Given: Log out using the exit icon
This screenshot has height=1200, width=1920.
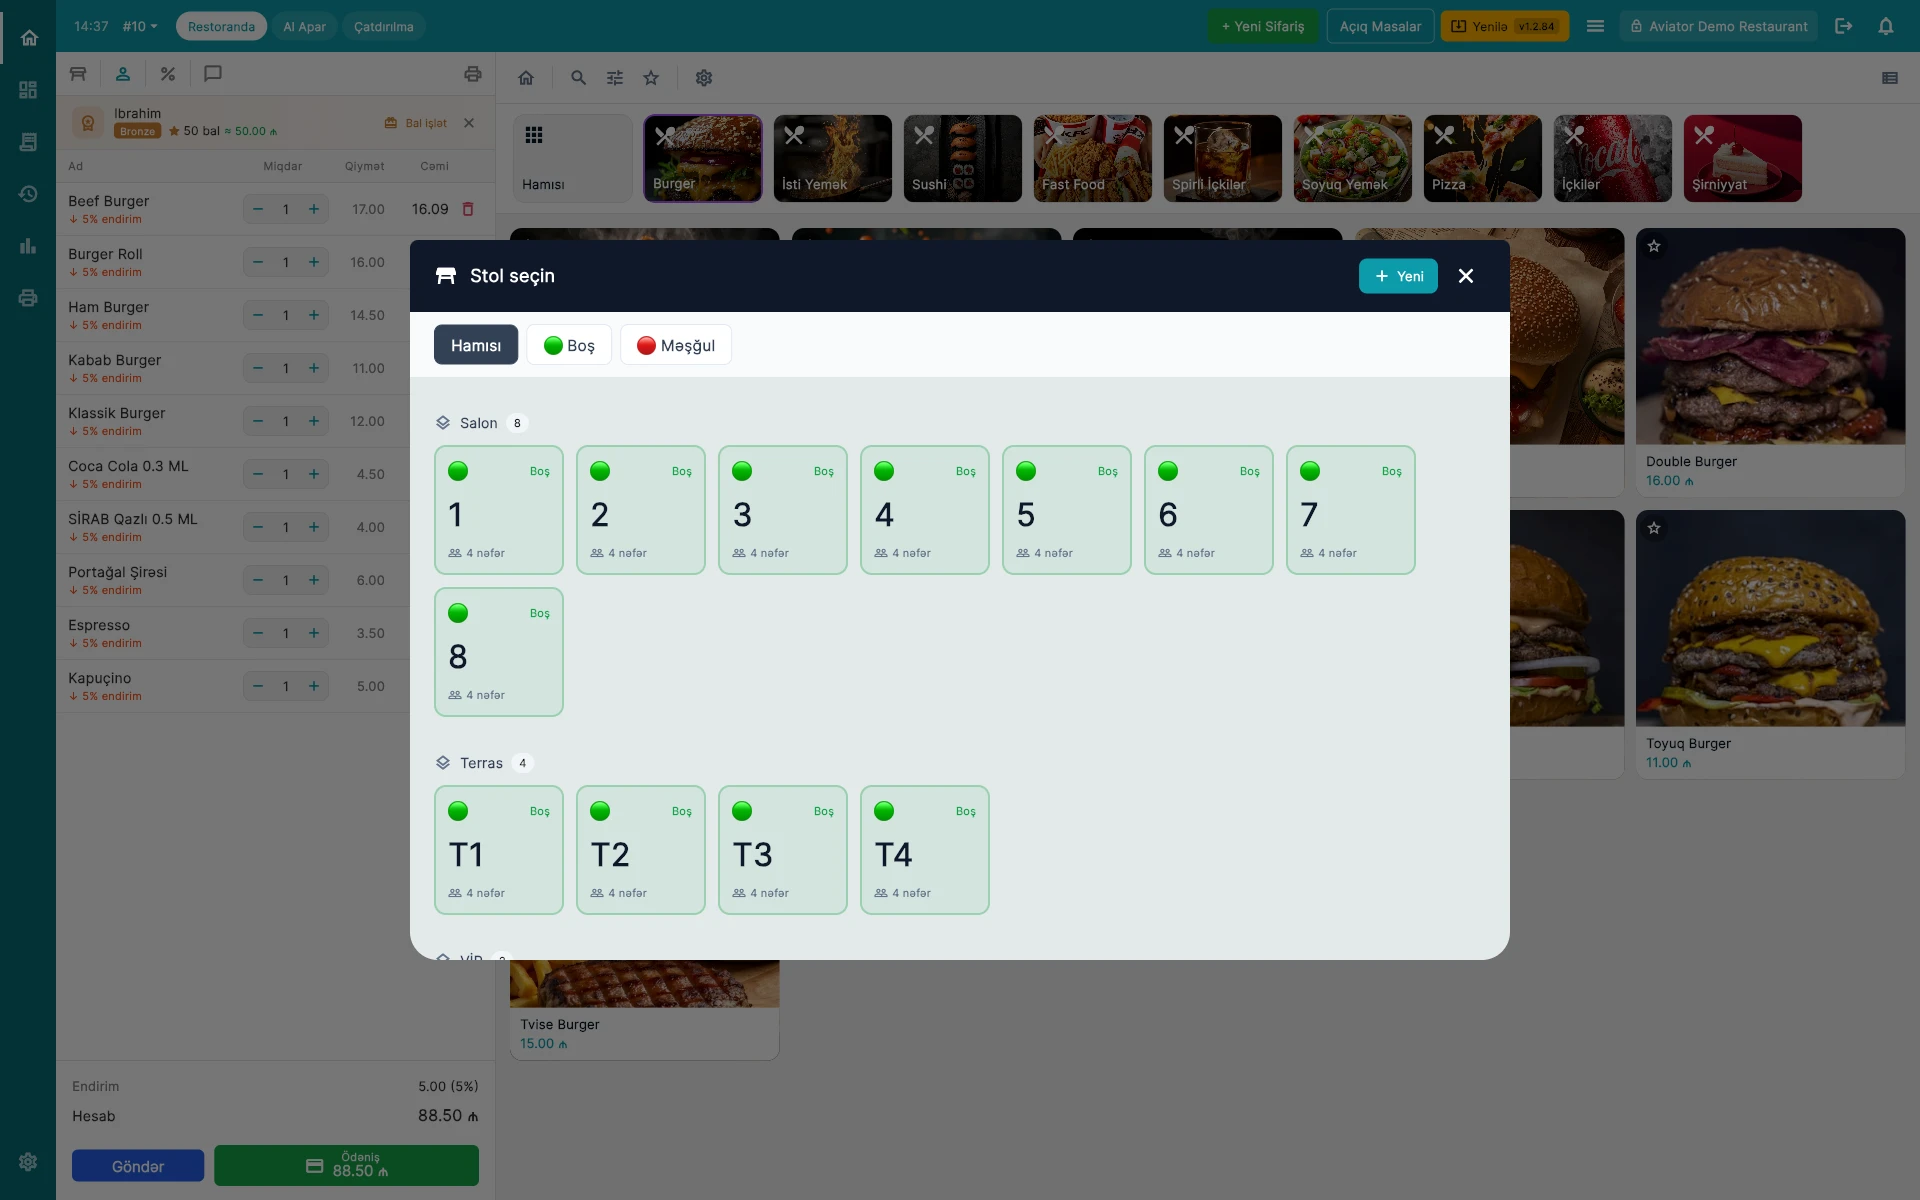Looking at the screenshot, I should click(1844, 26).
